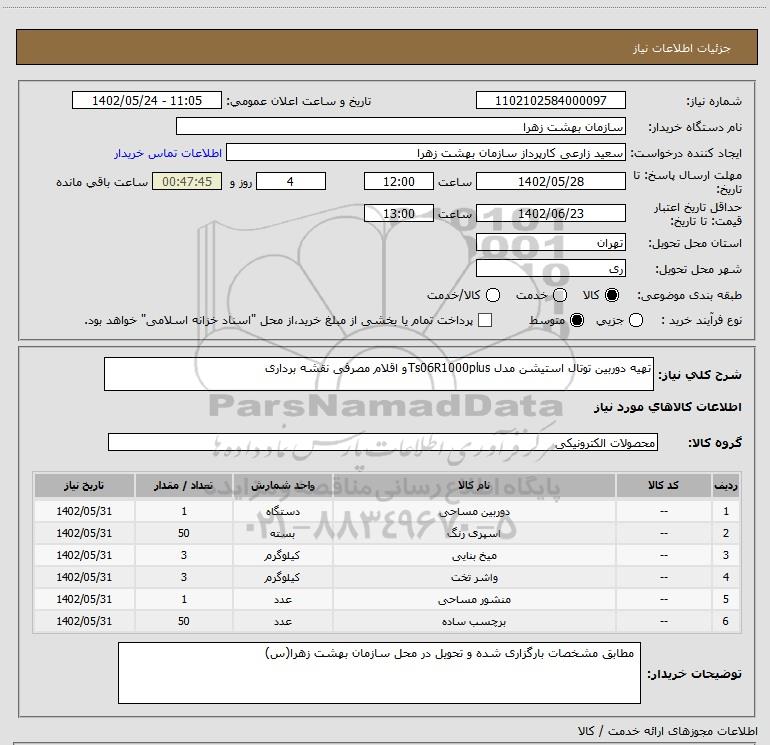Click the تاریخ نیاز column header
The height and width of the screenshot is (745, 770).
pyautogui.click(x=84, y=485)
